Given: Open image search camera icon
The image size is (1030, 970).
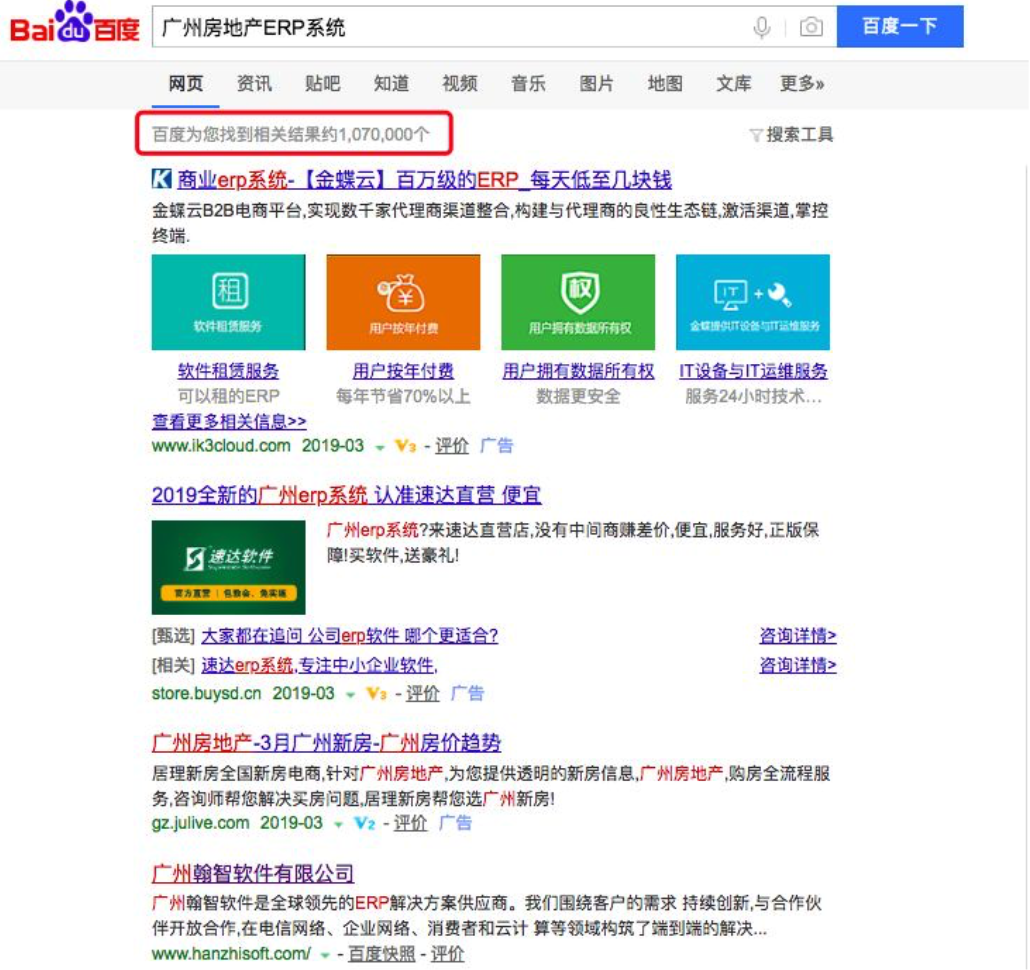Looking at the screenshot, I should pyautogui.click(x=811, y=27).
